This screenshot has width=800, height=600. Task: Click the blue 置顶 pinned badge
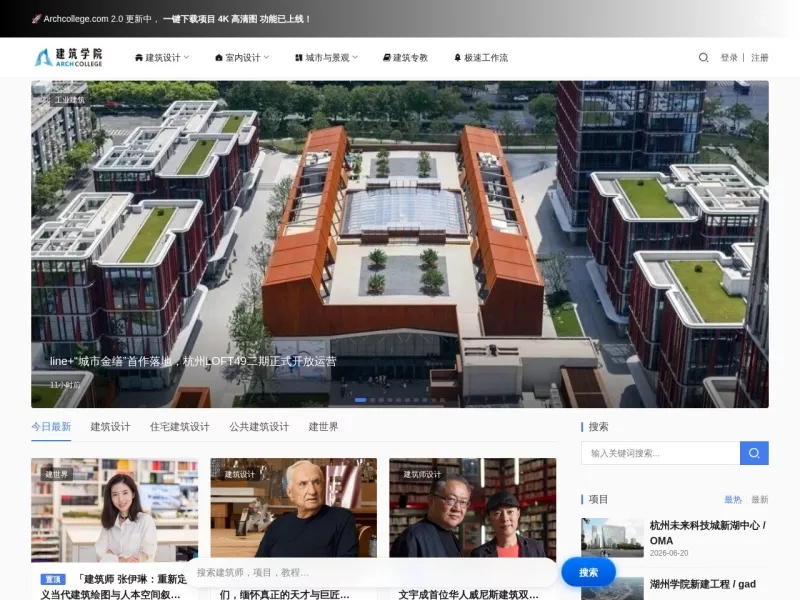pos(53,580)
